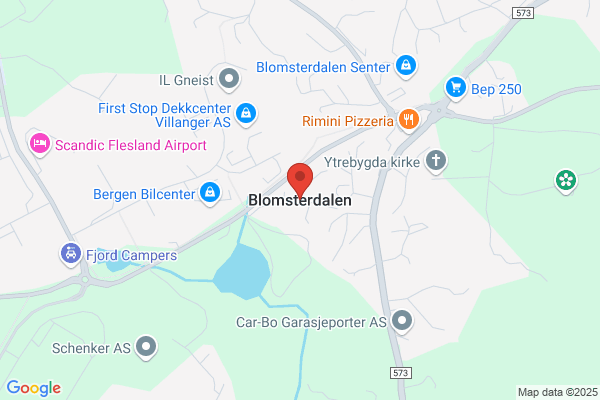The height and width of the screenshot is (400, 600).
Task: Open the Scandic Flesland Airport hotel icon
Action: click(x=40, y=144)
